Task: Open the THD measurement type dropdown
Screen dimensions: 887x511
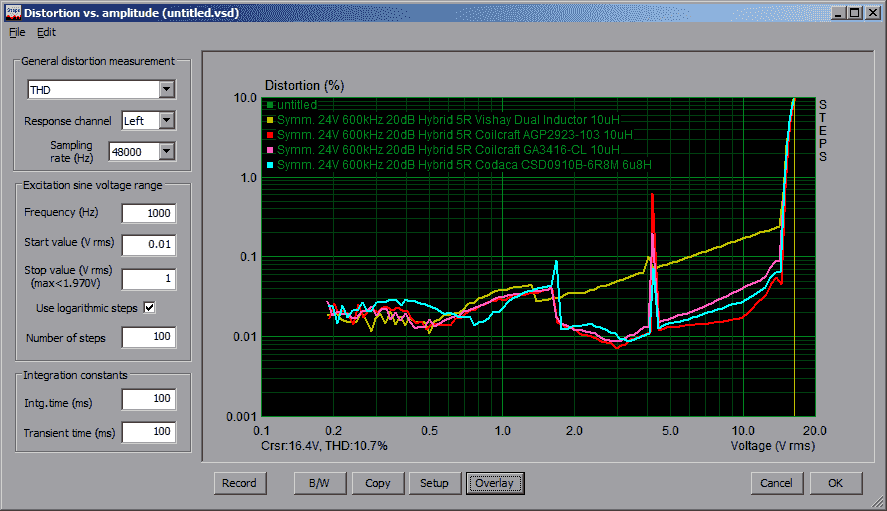Action: (166, 90)
